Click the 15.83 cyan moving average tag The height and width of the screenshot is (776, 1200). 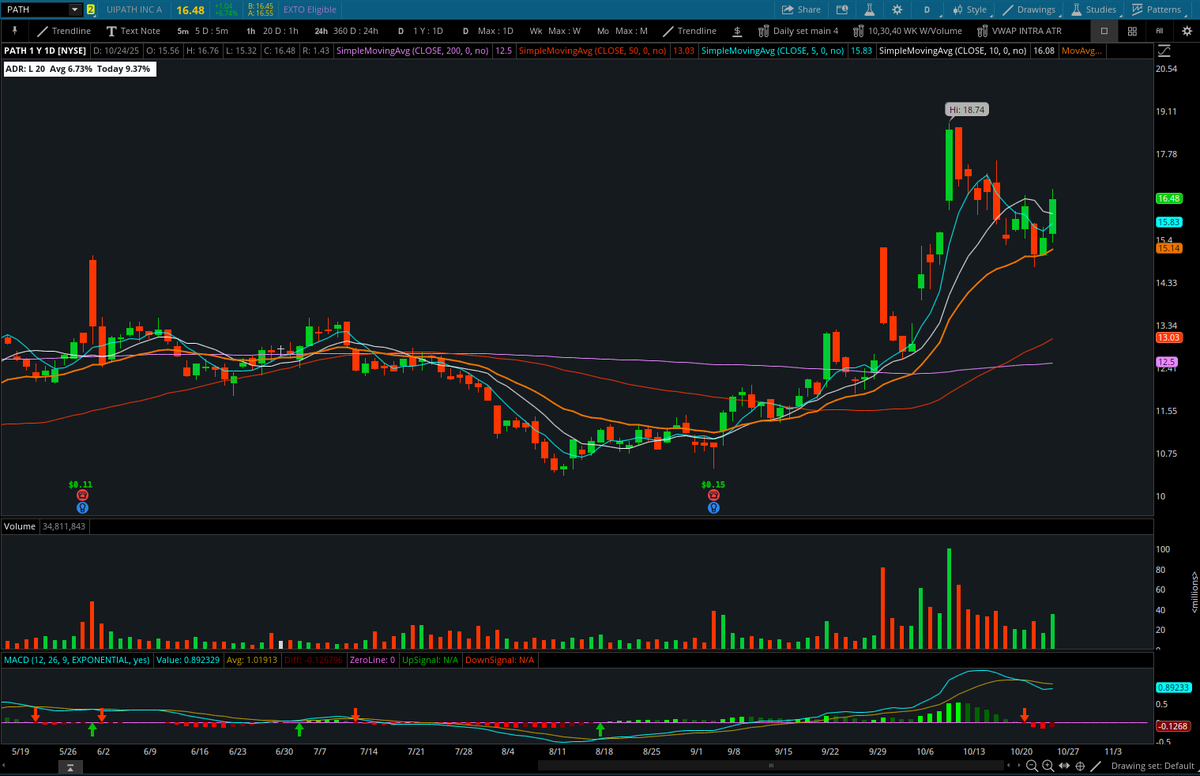point(1168,221)
